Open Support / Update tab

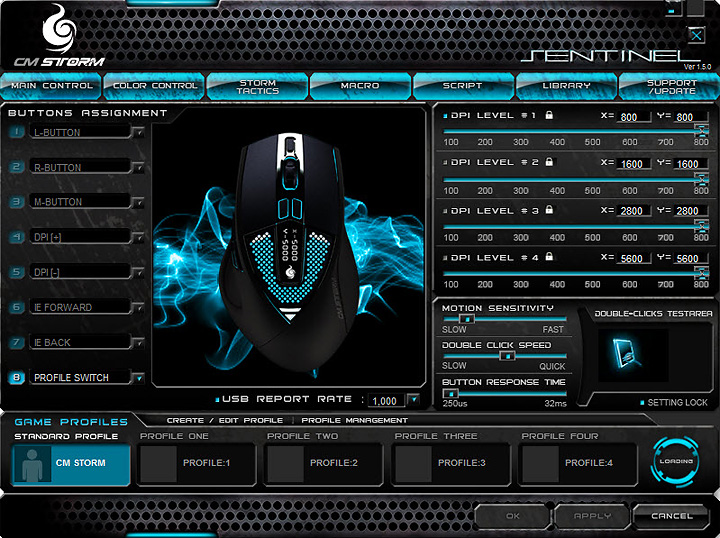point(671,86)
